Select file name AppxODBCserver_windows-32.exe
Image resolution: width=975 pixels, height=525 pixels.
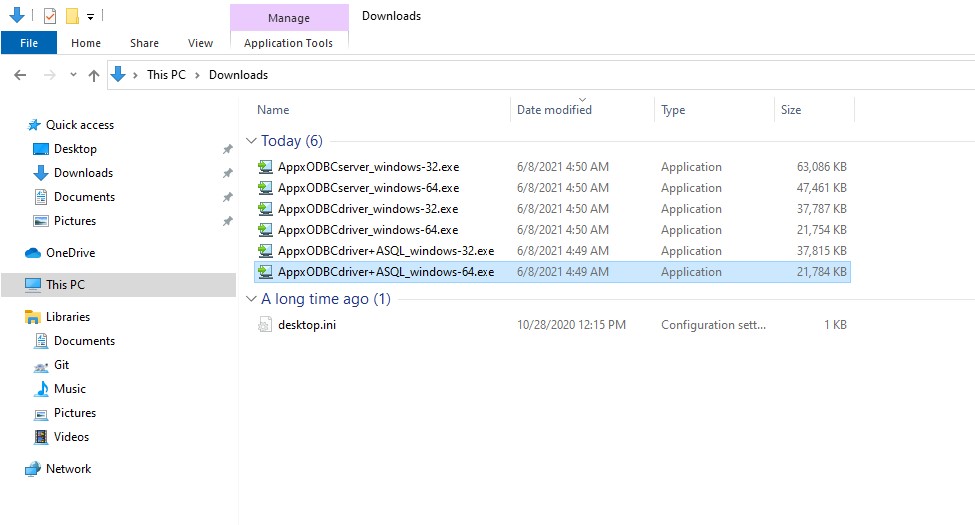pos(368,167)
